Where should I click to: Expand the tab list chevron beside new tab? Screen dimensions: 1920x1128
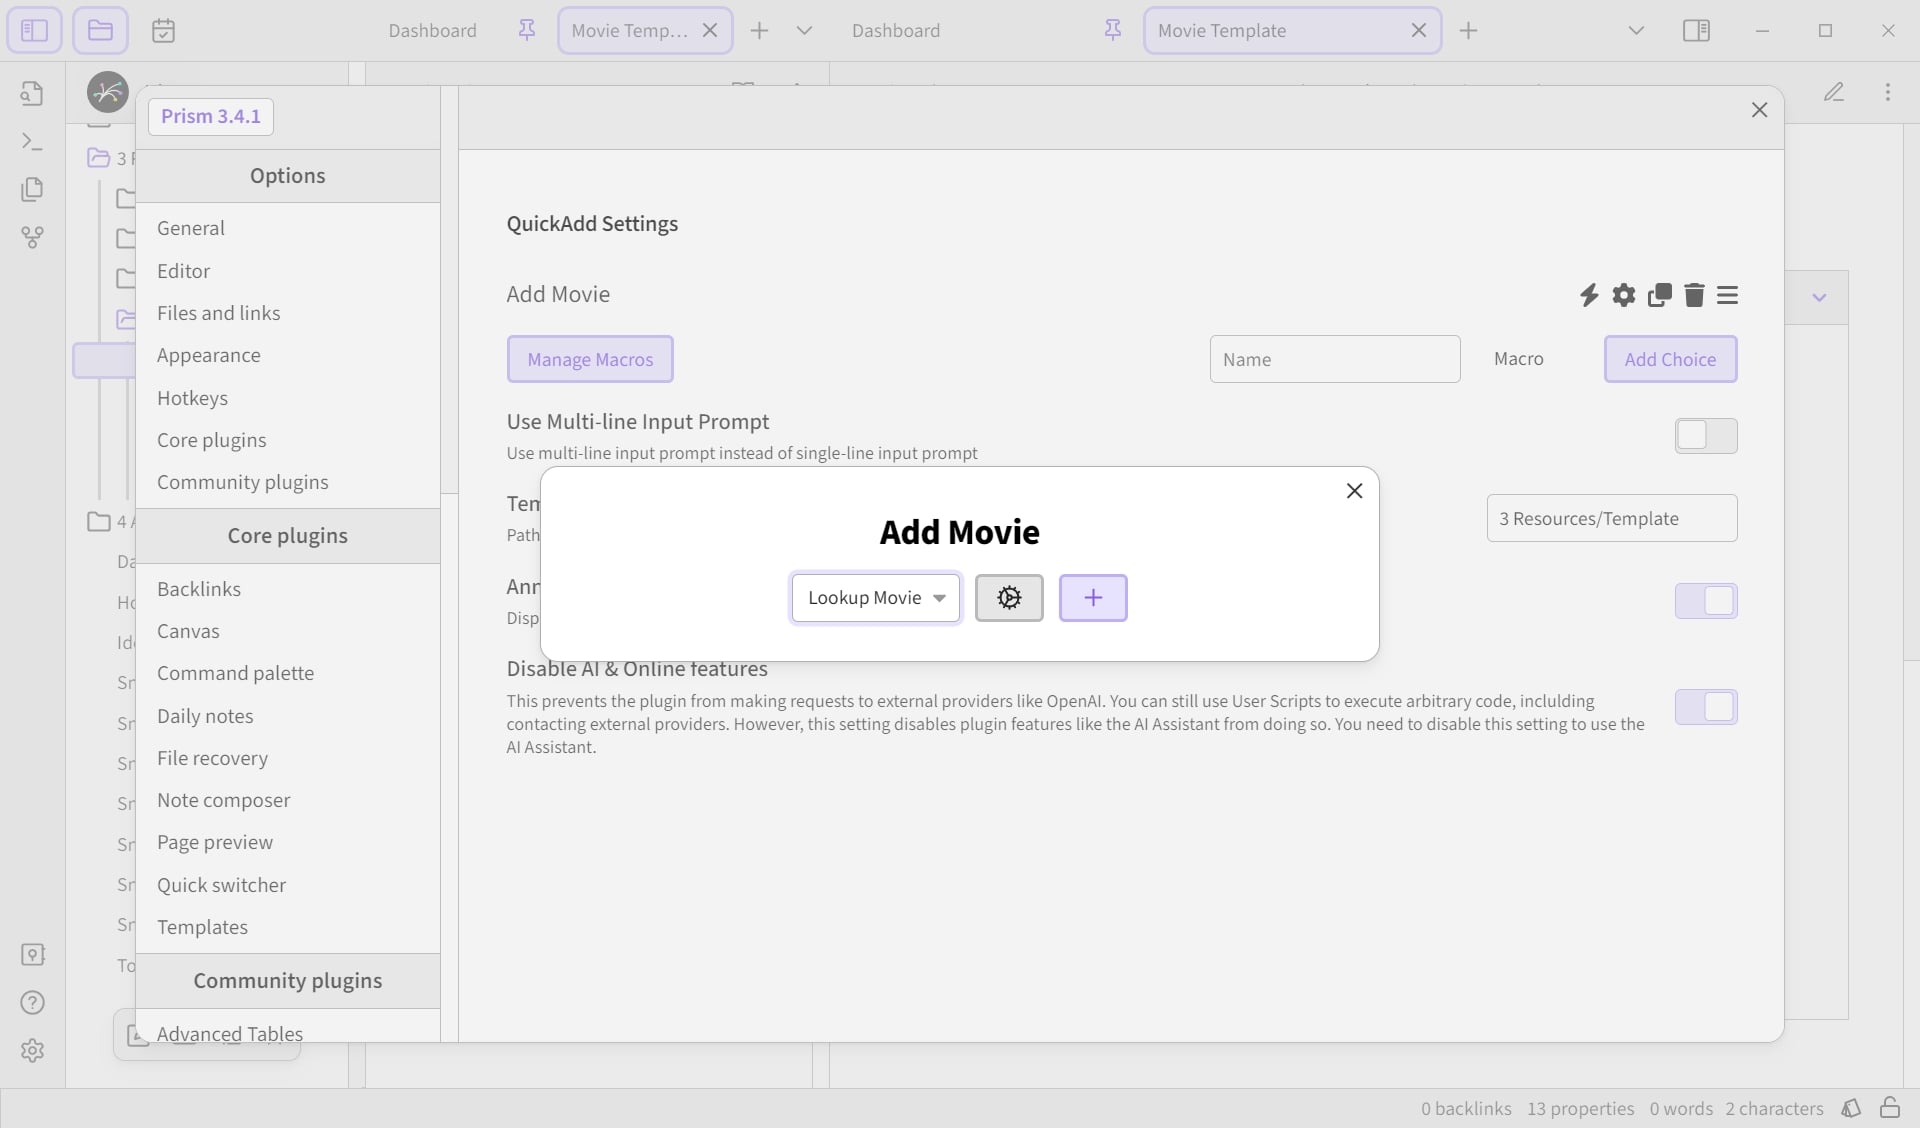click(804, 31)
